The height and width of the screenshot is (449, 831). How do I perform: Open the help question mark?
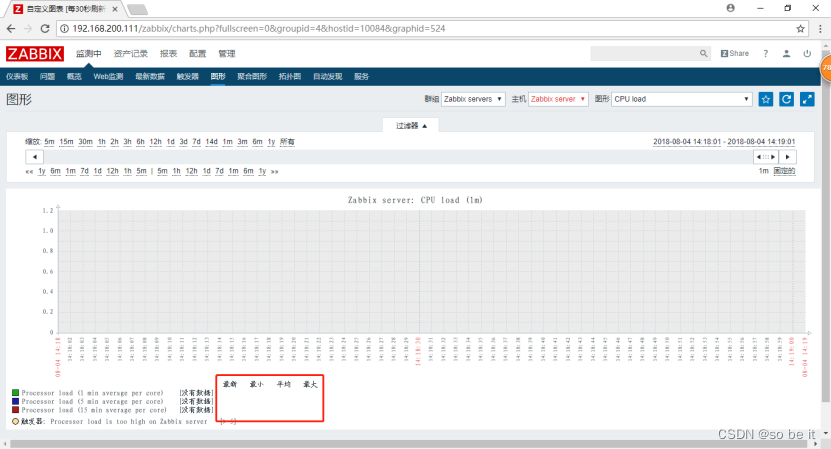point(765,54)
